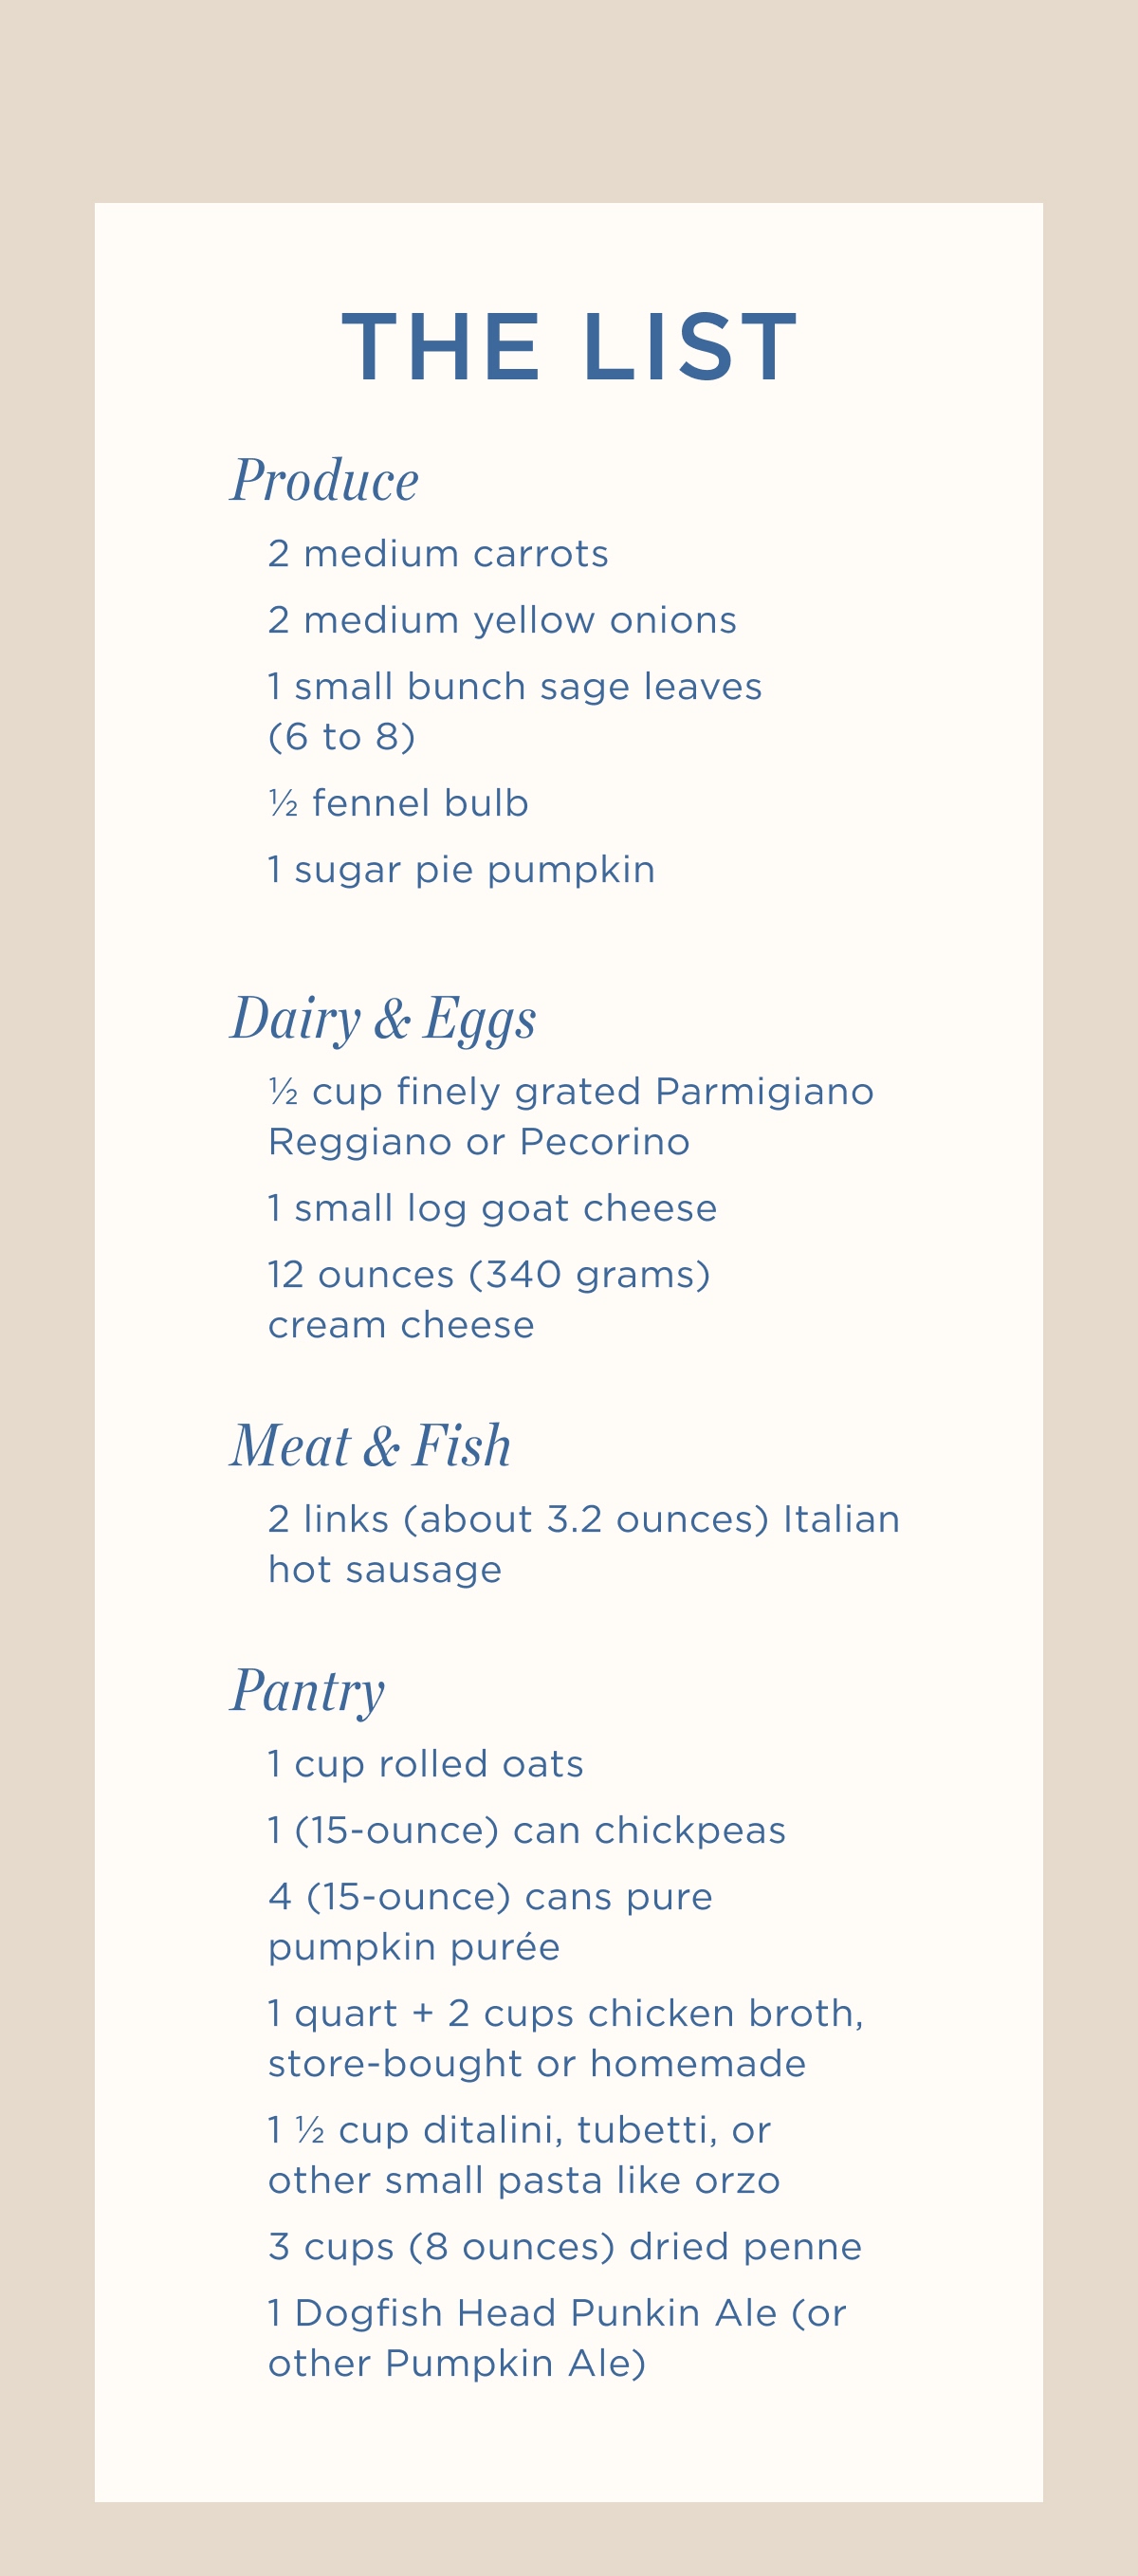Click the Italian hot sausage item
The image size is (1138, 2576).
584,1544
